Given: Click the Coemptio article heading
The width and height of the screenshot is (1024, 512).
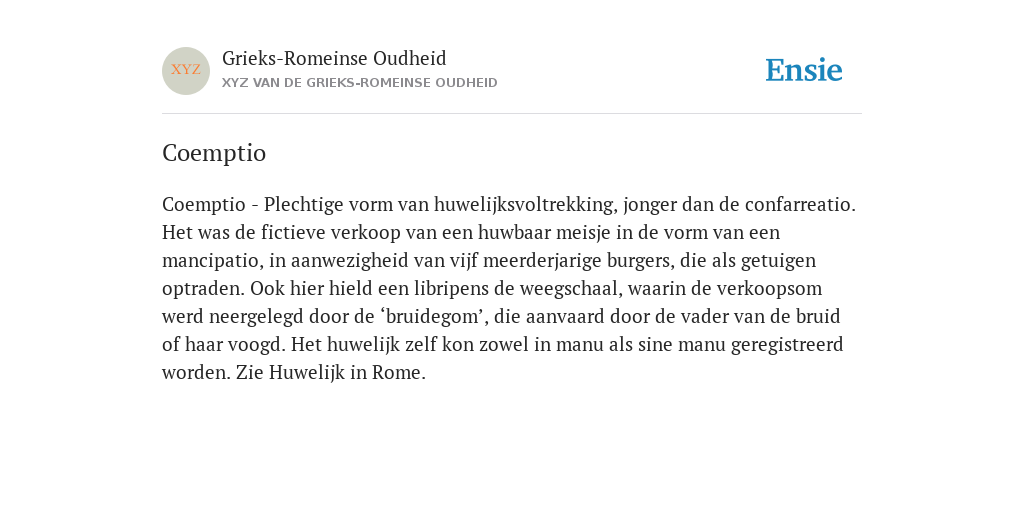Looking at the screenshot, I should [x=214, y=153].
